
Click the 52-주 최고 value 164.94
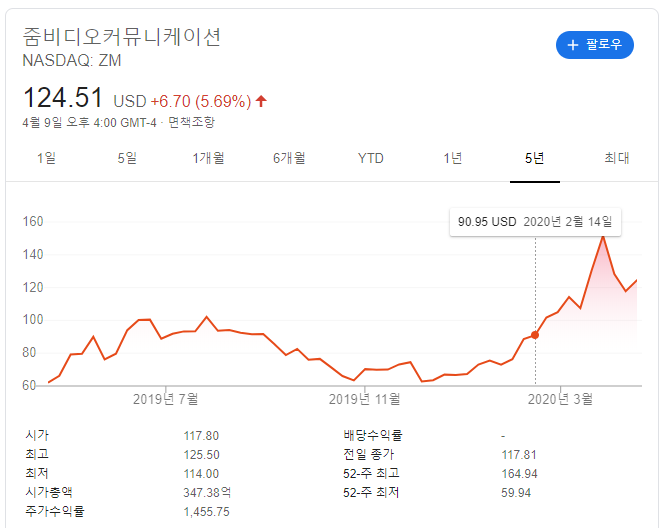[520, 474]
